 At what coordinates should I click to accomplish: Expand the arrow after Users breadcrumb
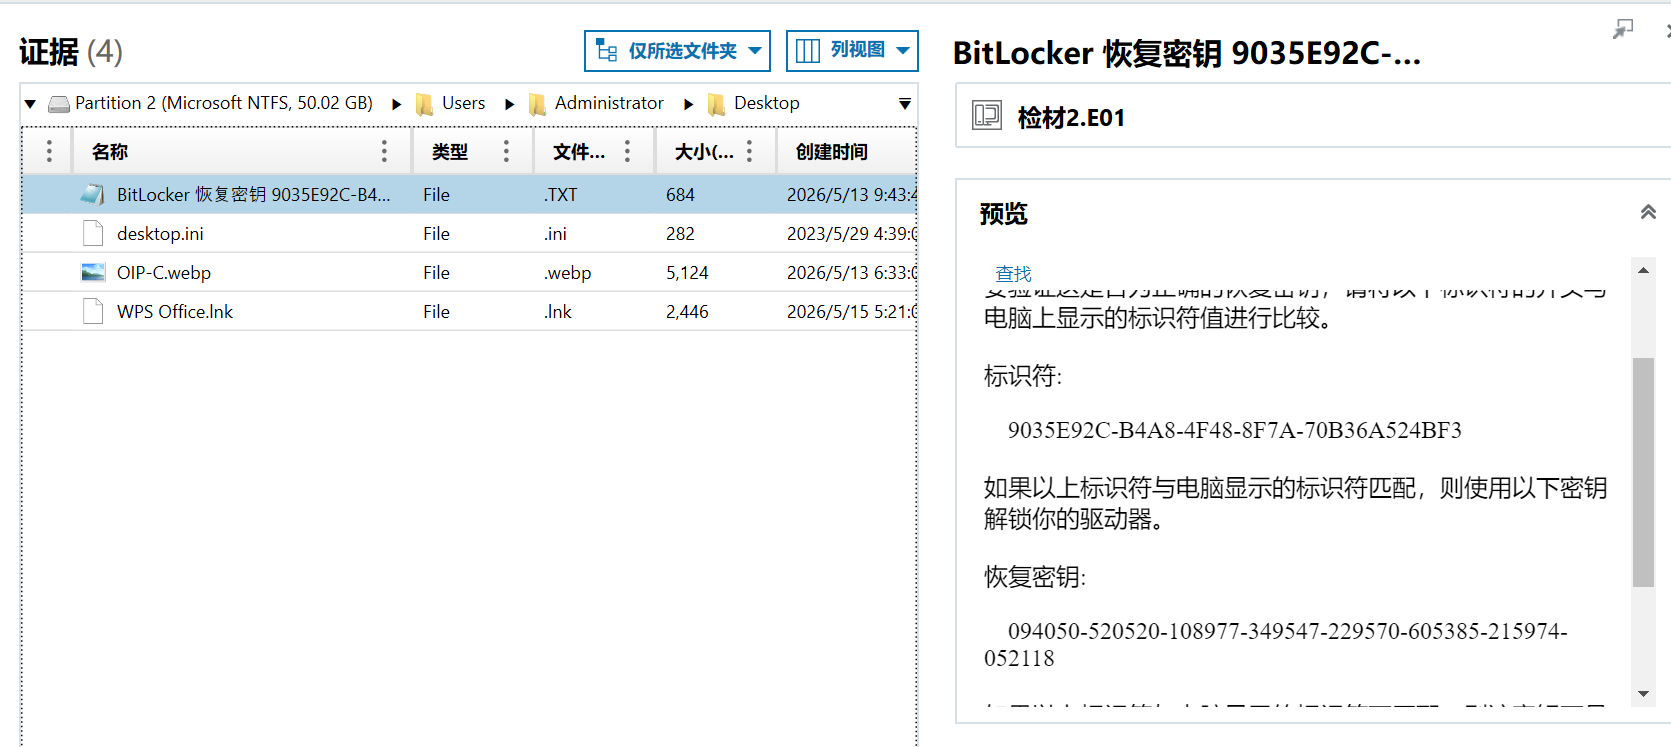510,104
